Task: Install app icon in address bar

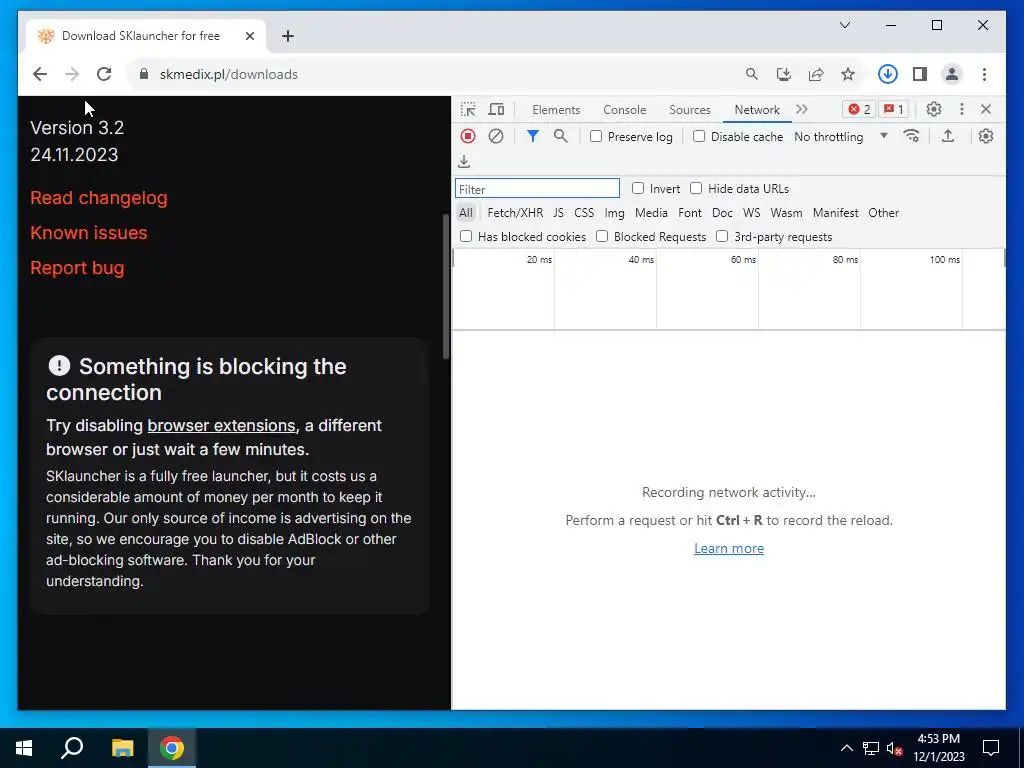Action: 784,74
